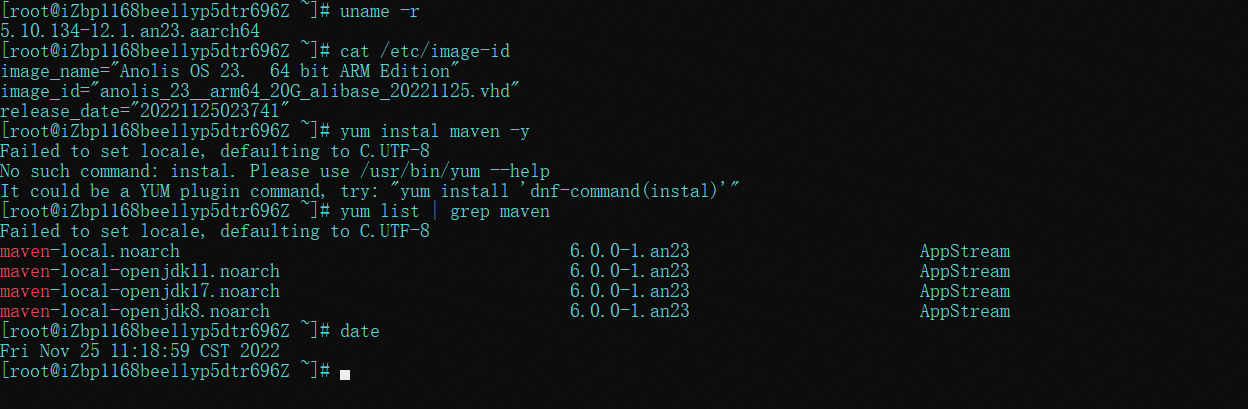The width and height of the screenshot is (1248, 409).
Task: Click the "uname -r" command text
Action: 380,11
